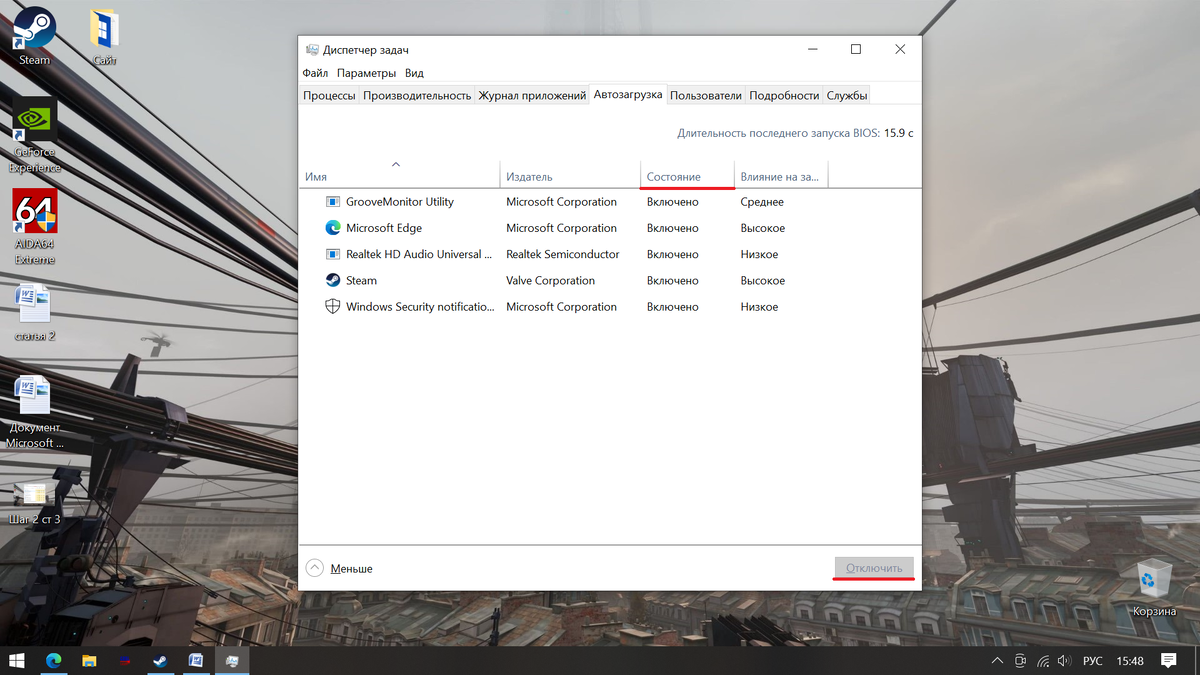The image size is (1200, 675).
Task: Select the Realtek HD Audio Universal name
Action: (420, 254)
